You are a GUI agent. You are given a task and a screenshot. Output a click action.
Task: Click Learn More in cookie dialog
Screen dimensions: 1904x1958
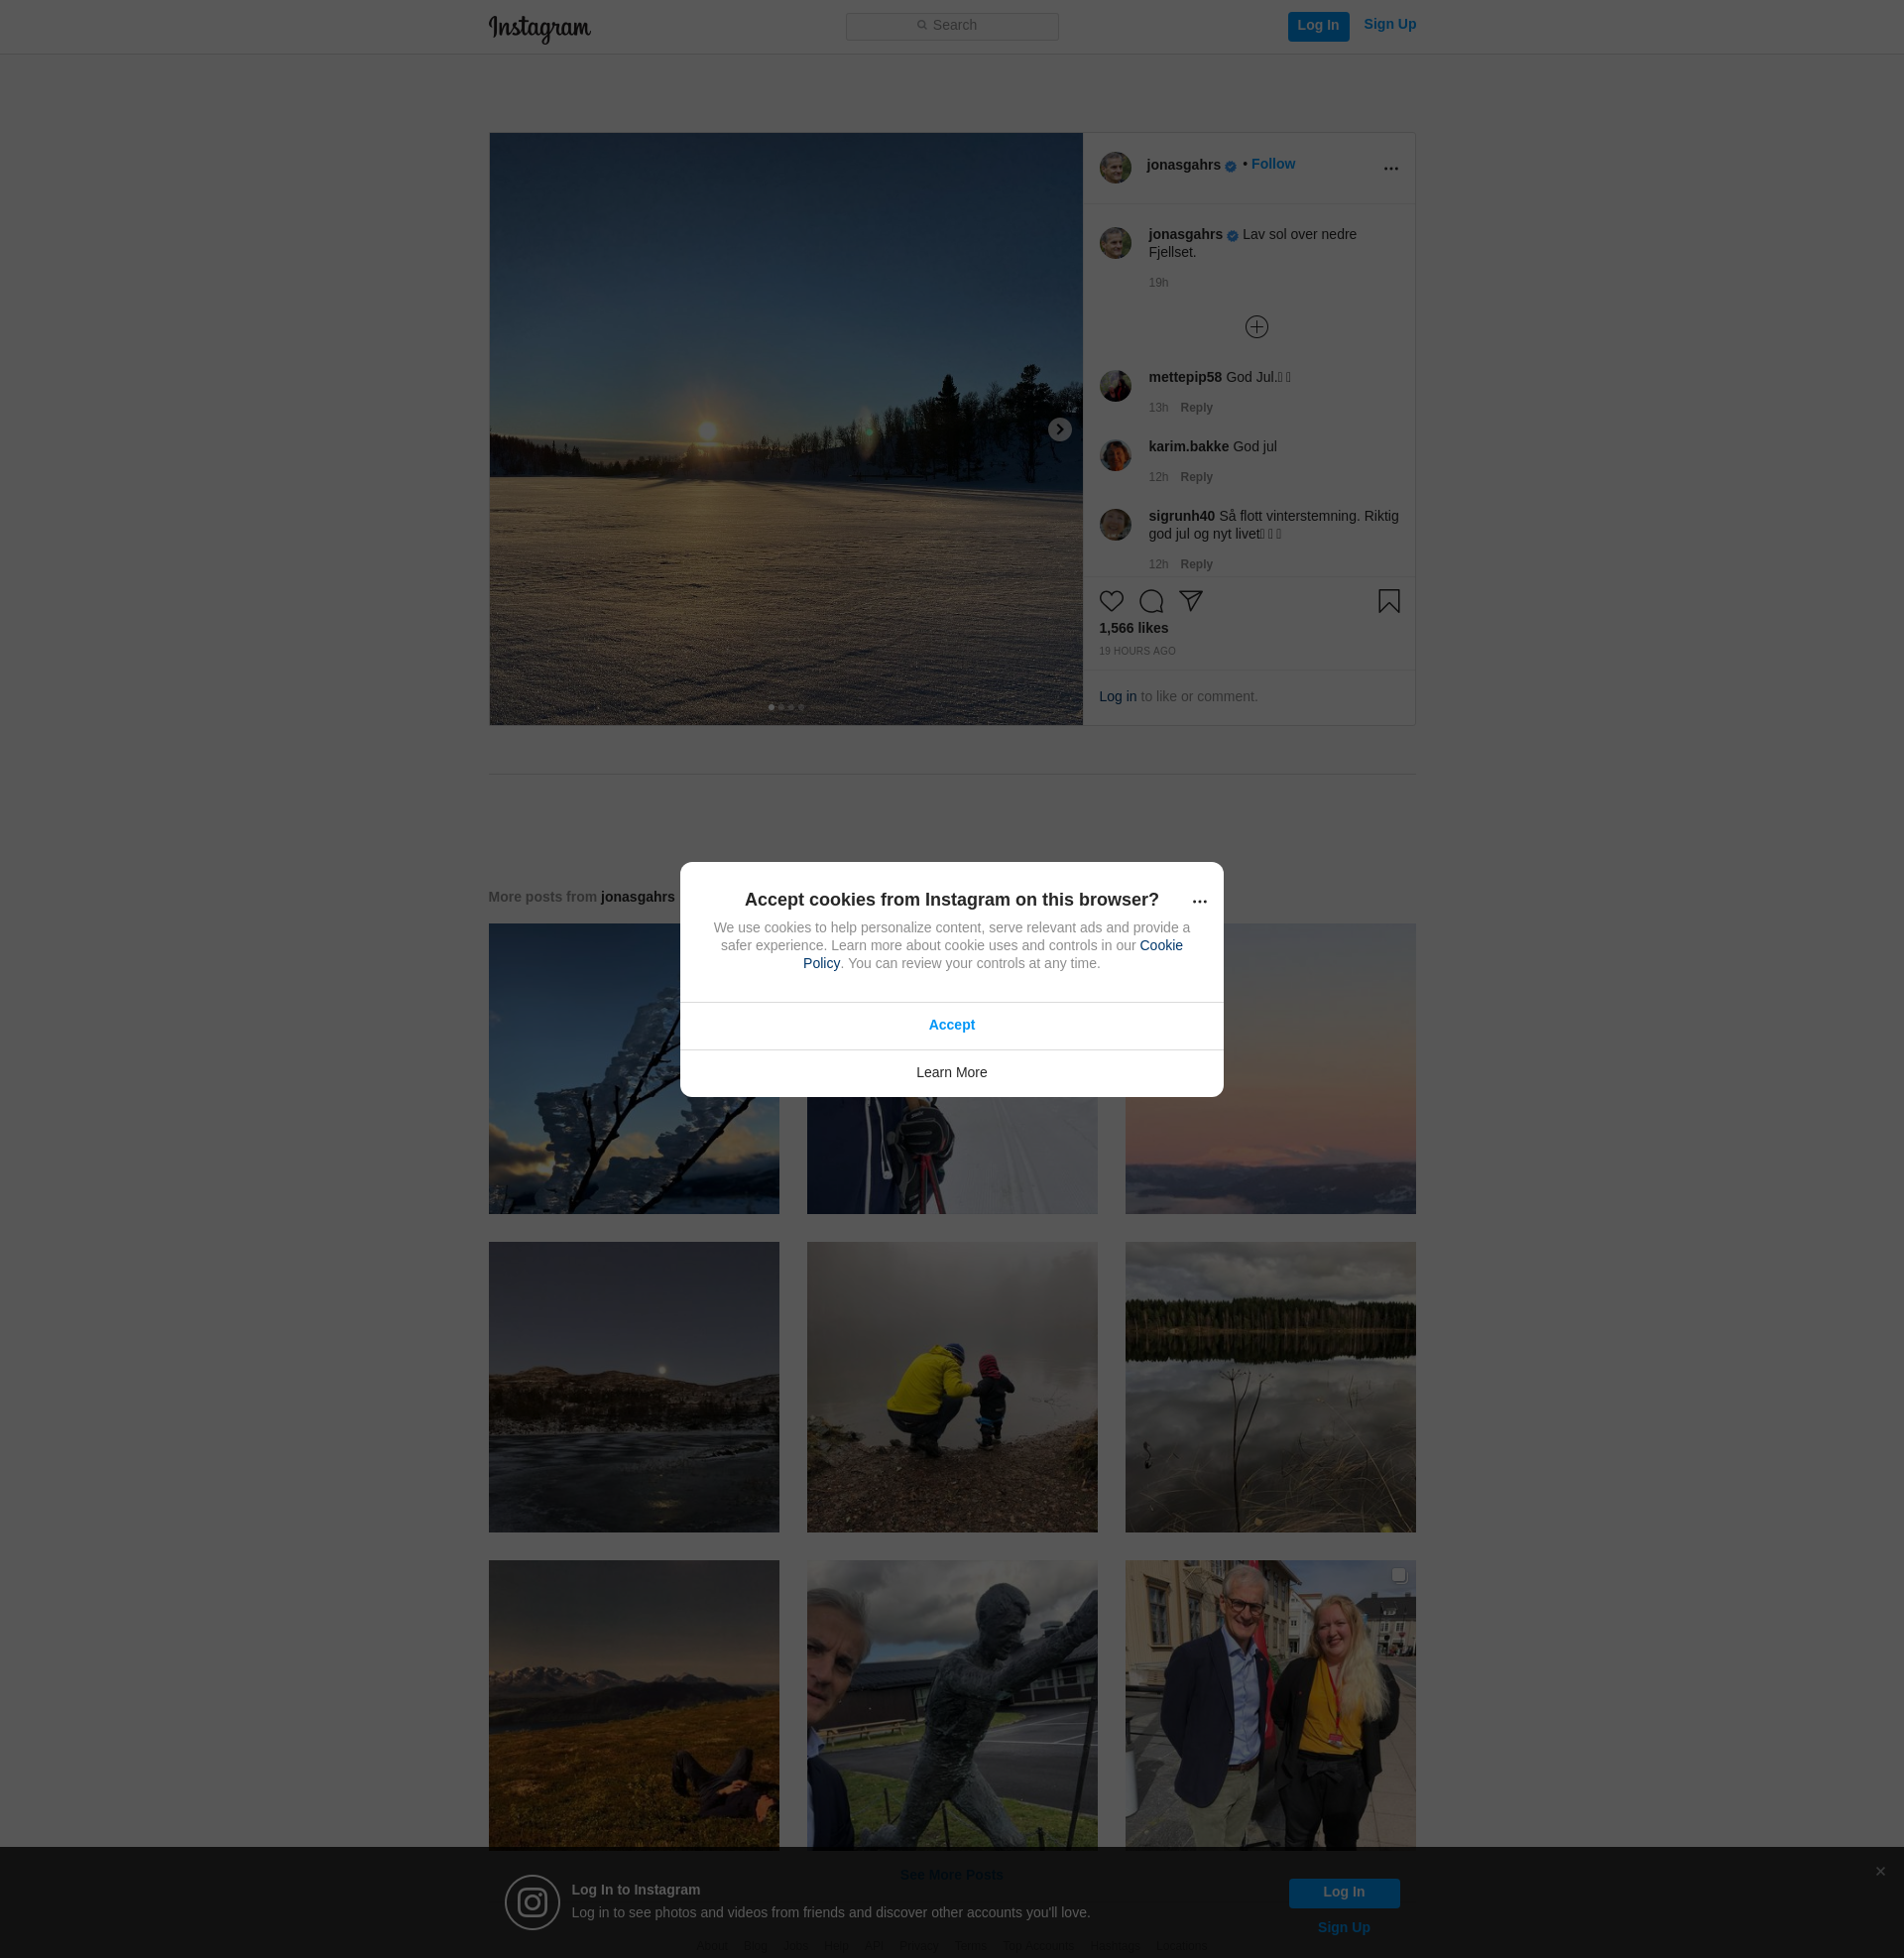coord(951,1072)
